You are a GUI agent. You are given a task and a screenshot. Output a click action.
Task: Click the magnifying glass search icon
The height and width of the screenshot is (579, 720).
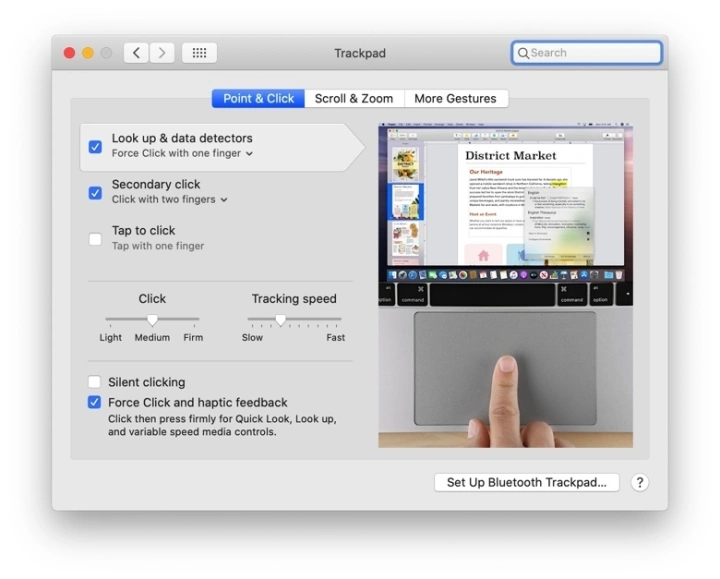click(522, 53)
